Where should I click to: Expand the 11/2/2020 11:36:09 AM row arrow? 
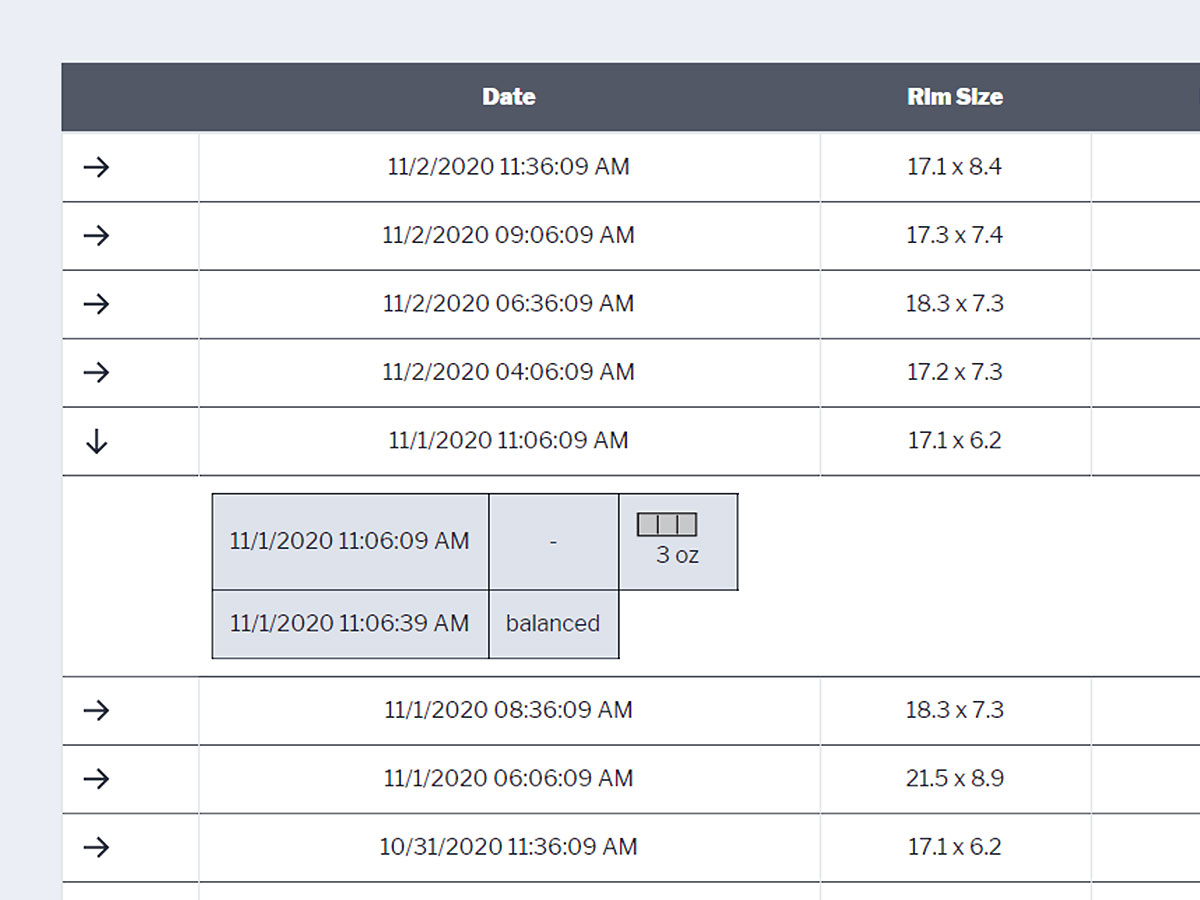pos(96,167)
